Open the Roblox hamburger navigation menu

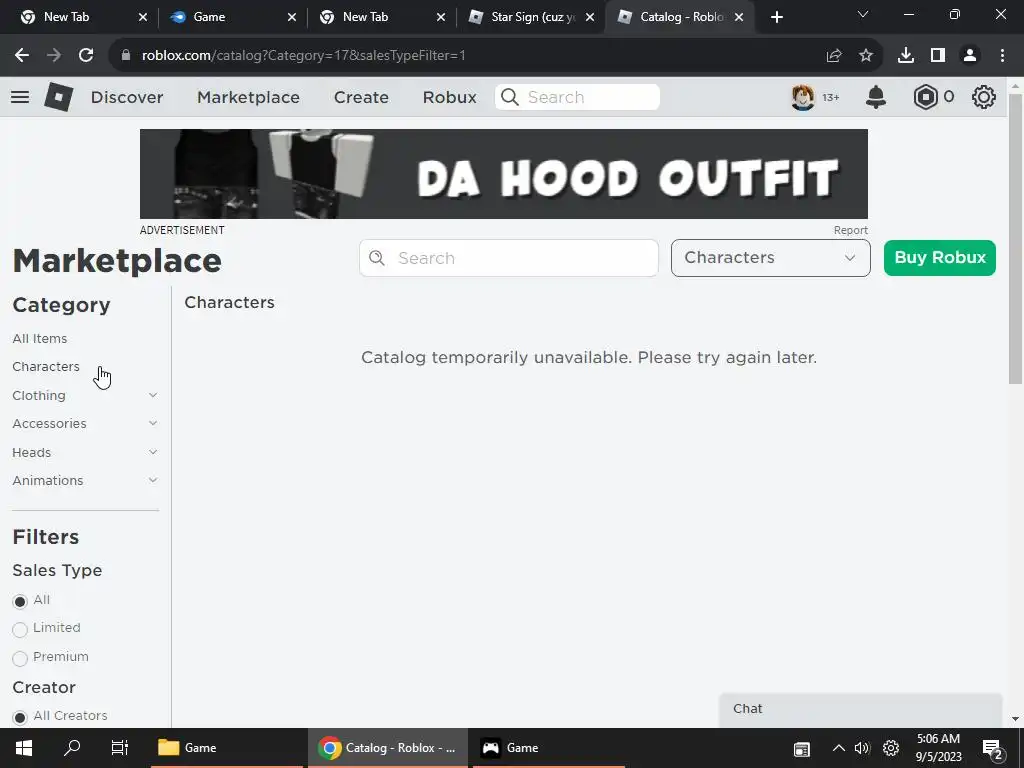pos(20,97)
